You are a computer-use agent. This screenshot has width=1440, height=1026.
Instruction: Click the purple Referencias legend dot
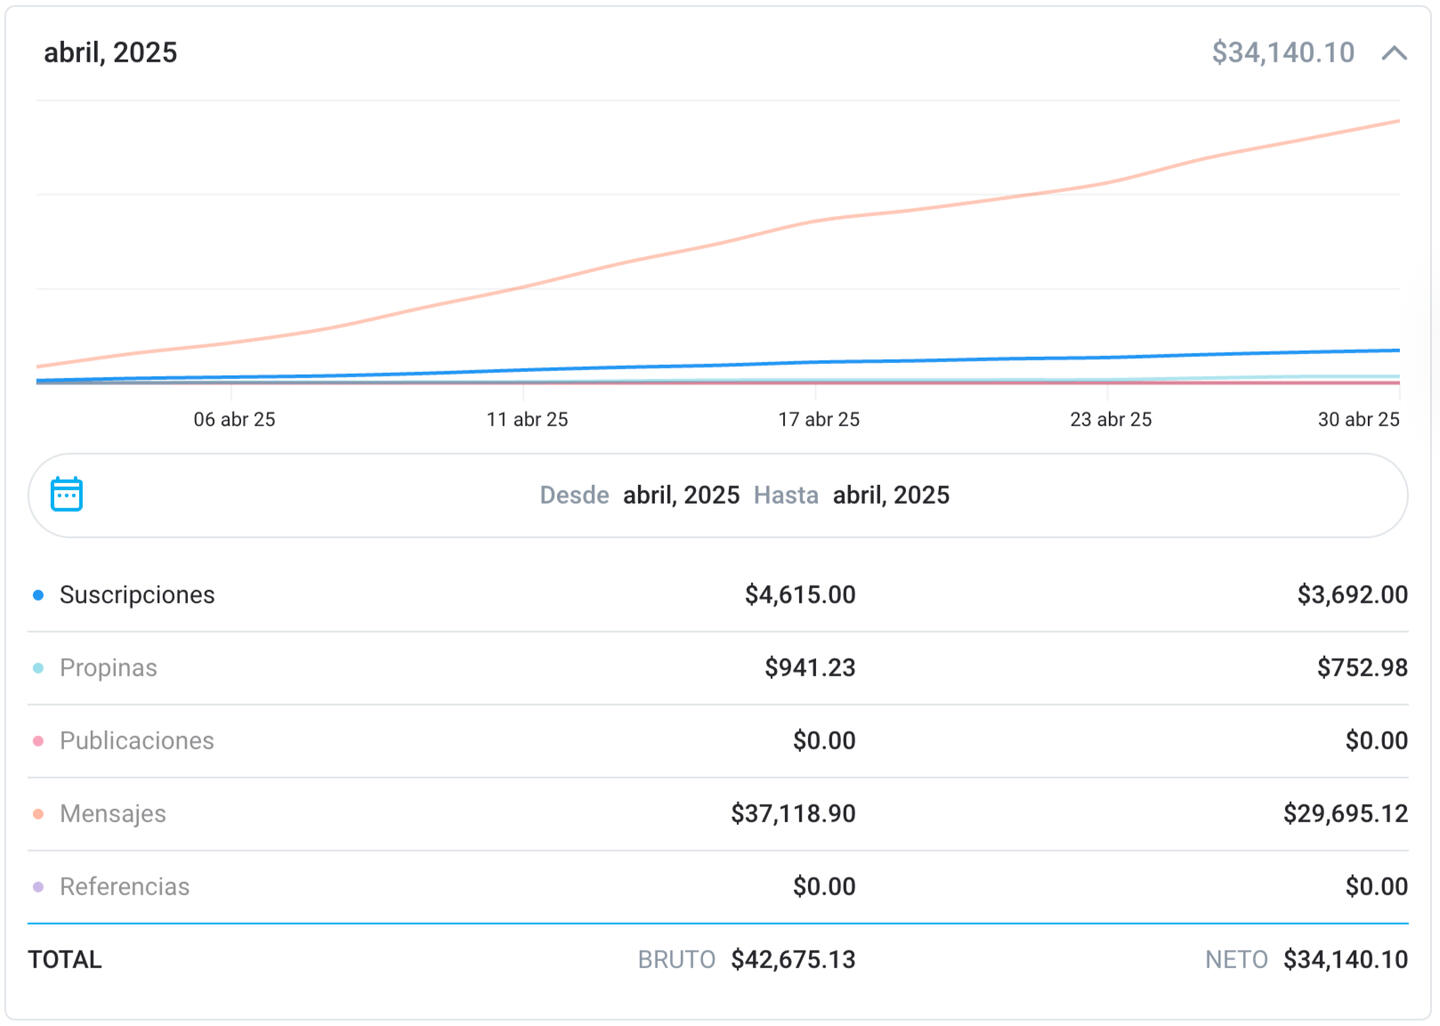click(38, 887)
